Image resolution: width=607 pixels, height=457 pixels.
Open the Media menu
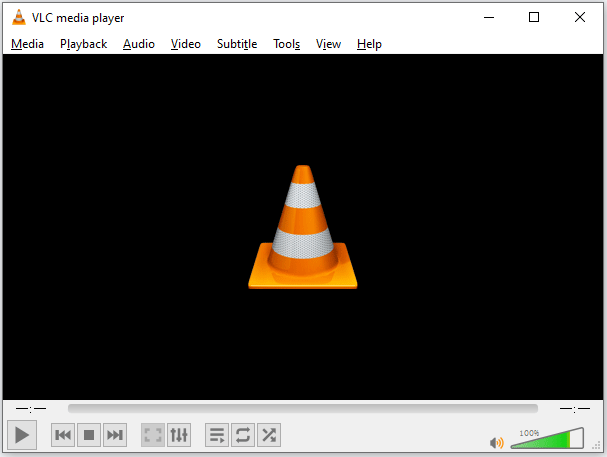pos(27,44)
